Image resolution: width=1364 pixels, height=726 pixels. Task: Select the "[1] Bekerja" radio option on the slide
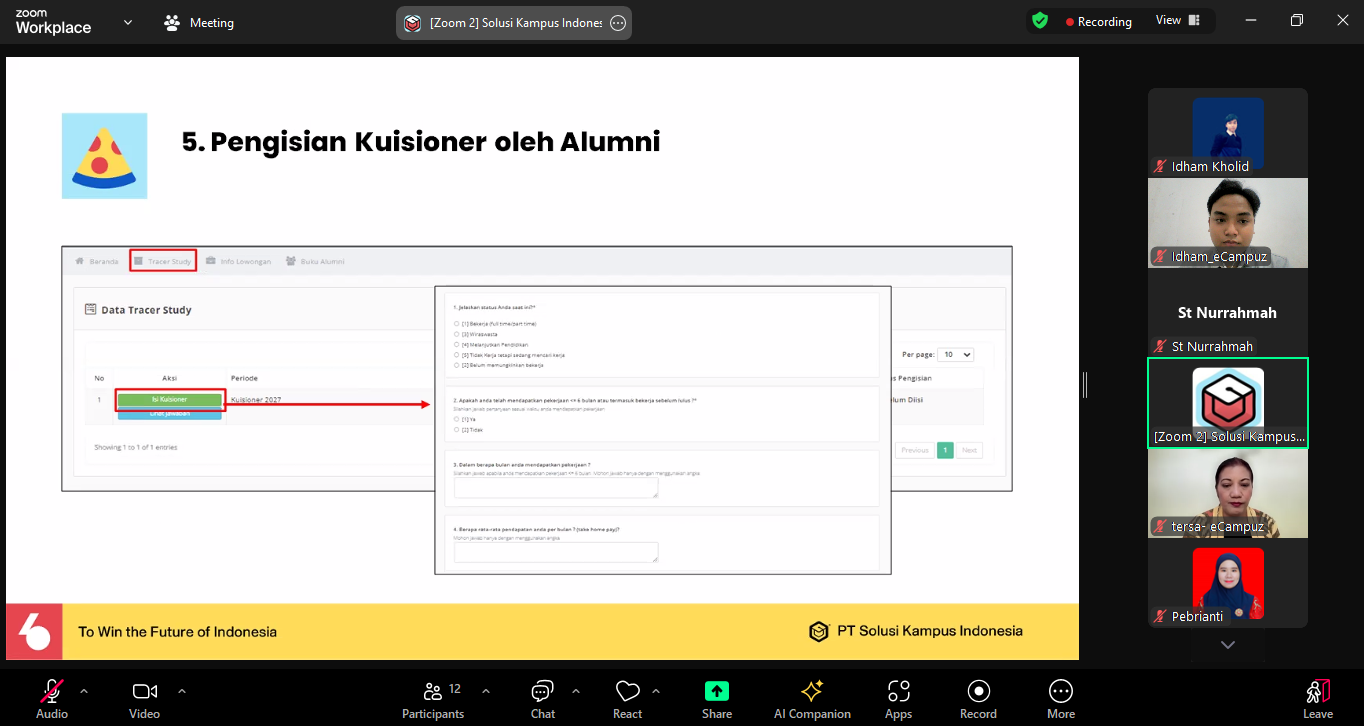click(457, 324)
